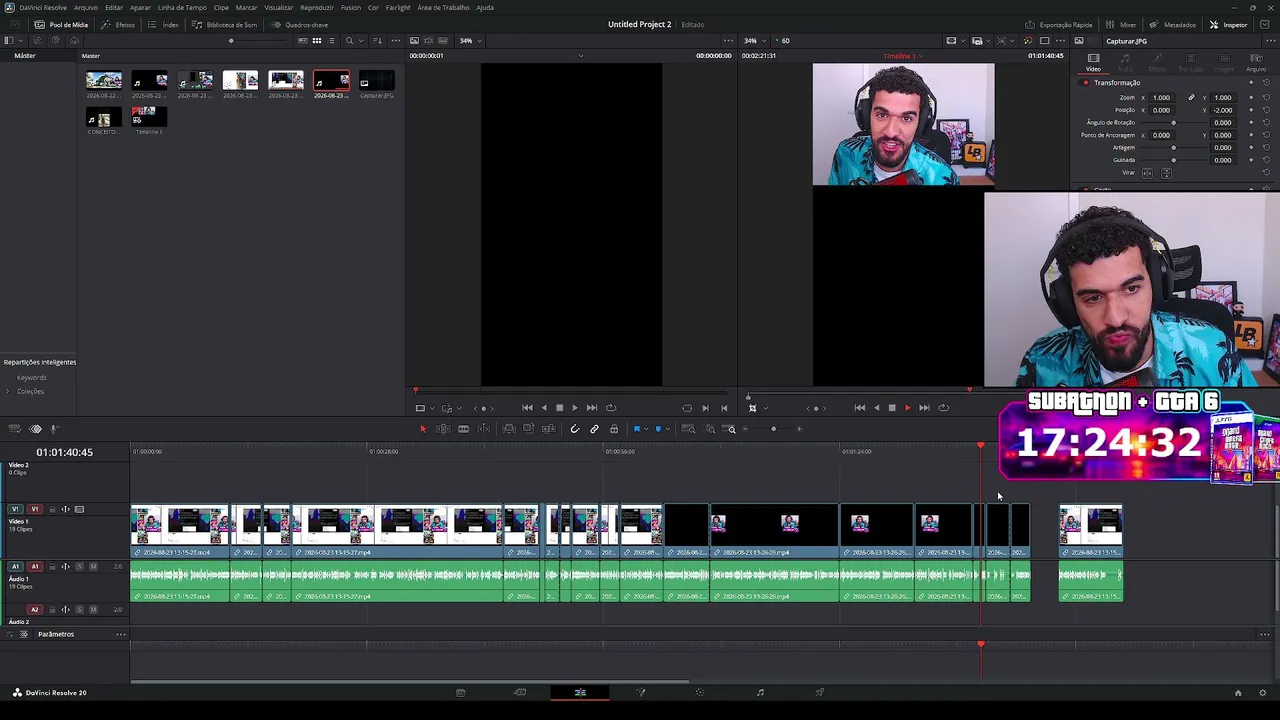Mute the Áudio 2 track
Viewport: 1280px width, 720px height.
click(93, 610)
